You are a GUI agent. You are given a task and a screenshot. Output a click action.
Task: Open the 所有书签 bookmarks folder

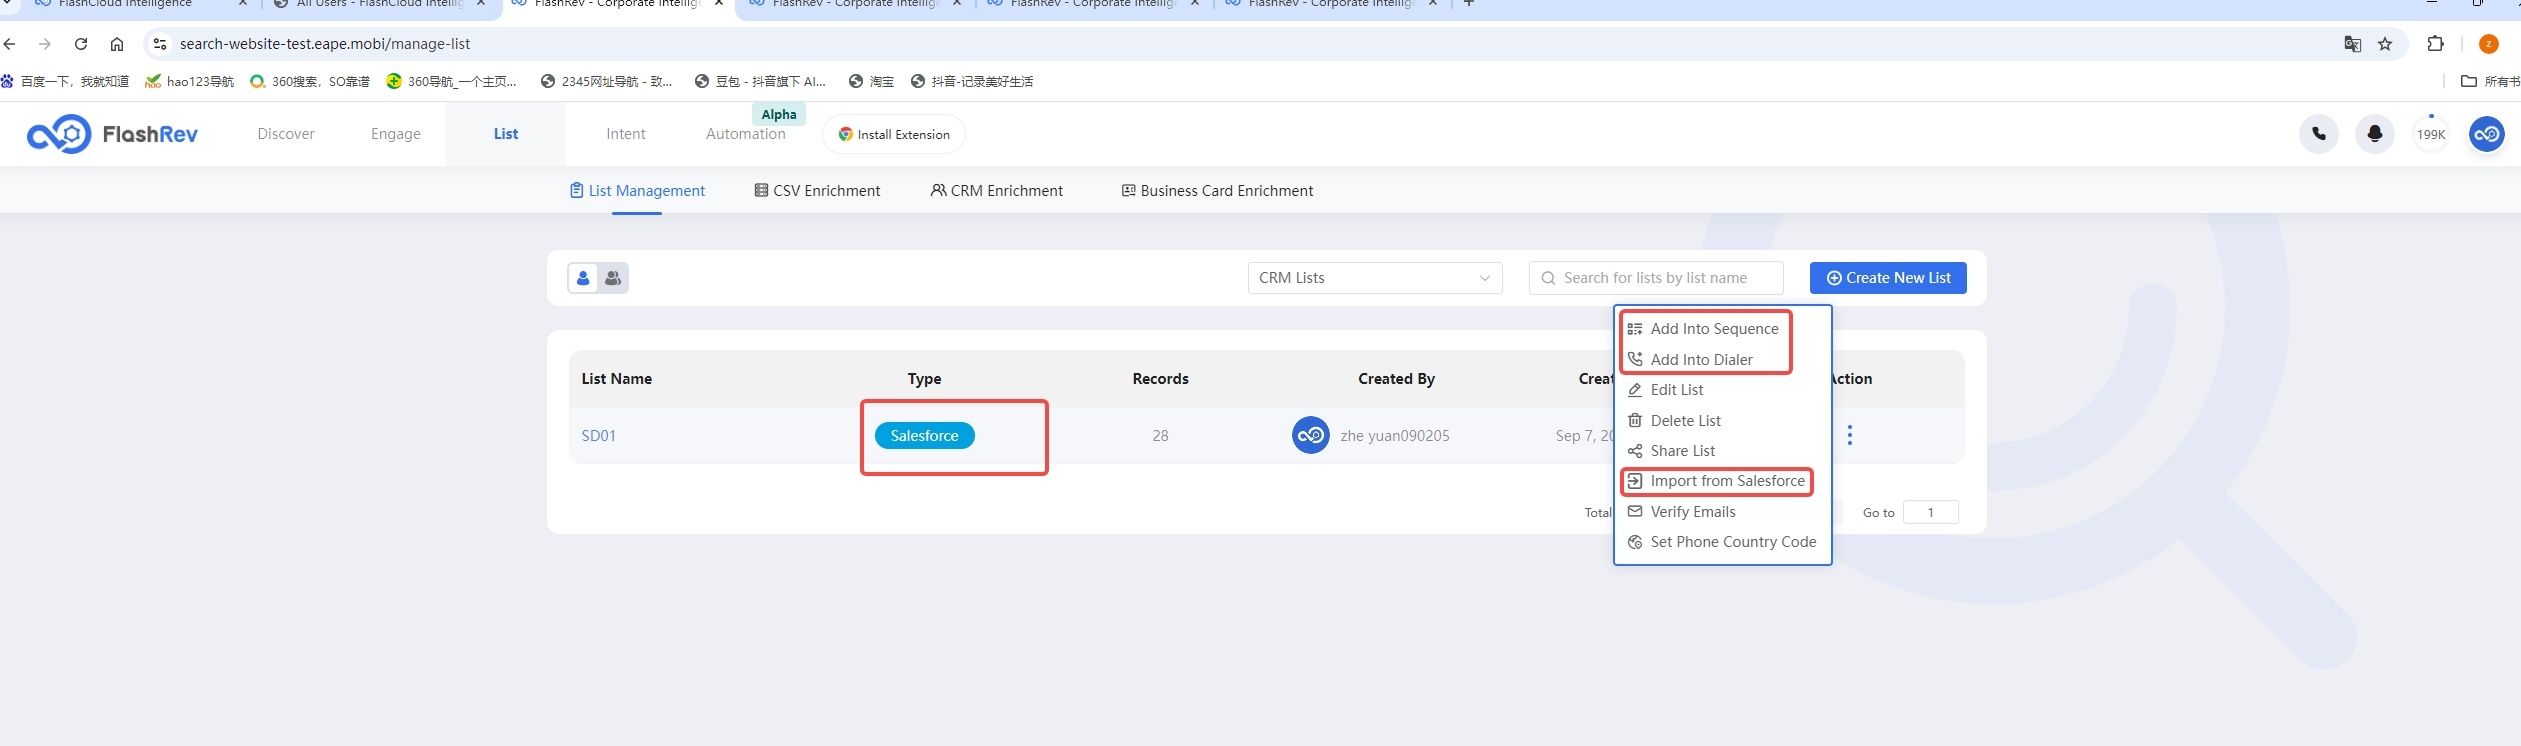tap(2490, 82)
